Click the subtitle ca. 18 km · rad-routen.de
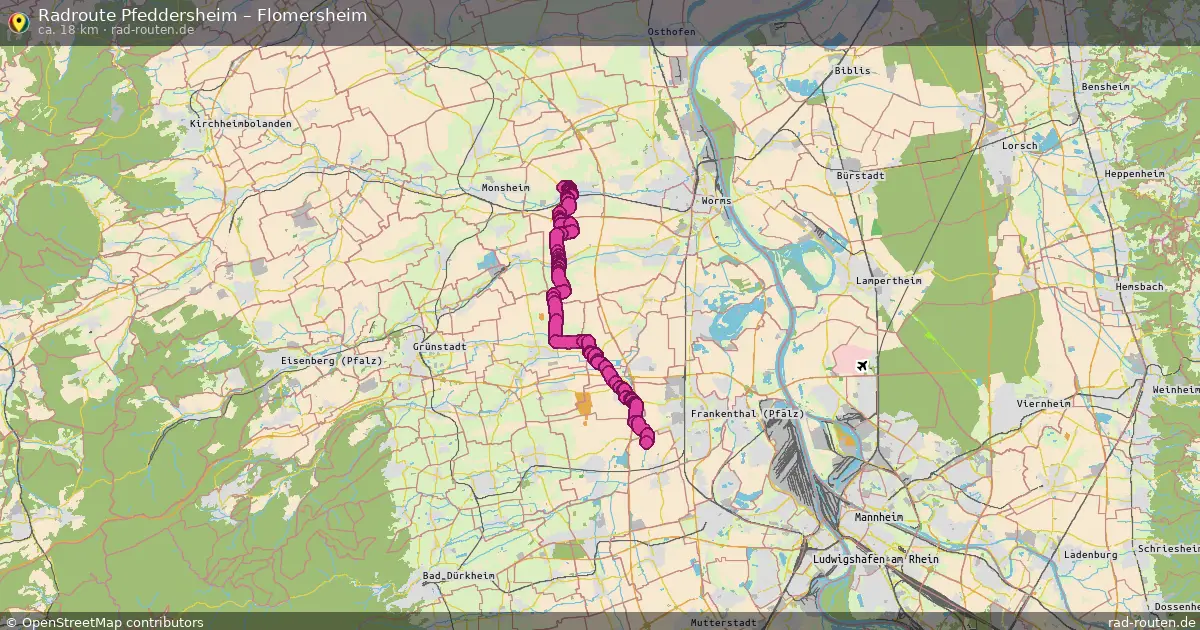This screenshot has height=630, width=1200. tap(116, 30)
